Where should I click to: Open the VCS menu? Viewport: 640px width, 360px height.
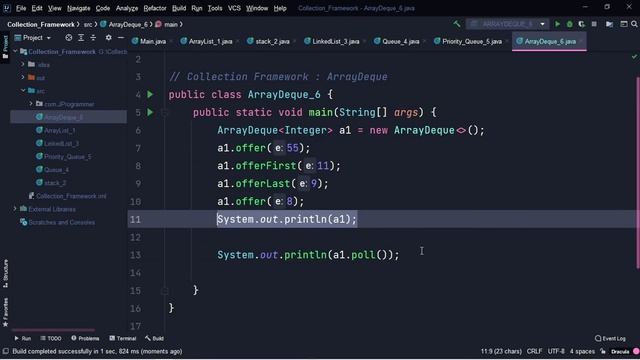coord(234,8)
